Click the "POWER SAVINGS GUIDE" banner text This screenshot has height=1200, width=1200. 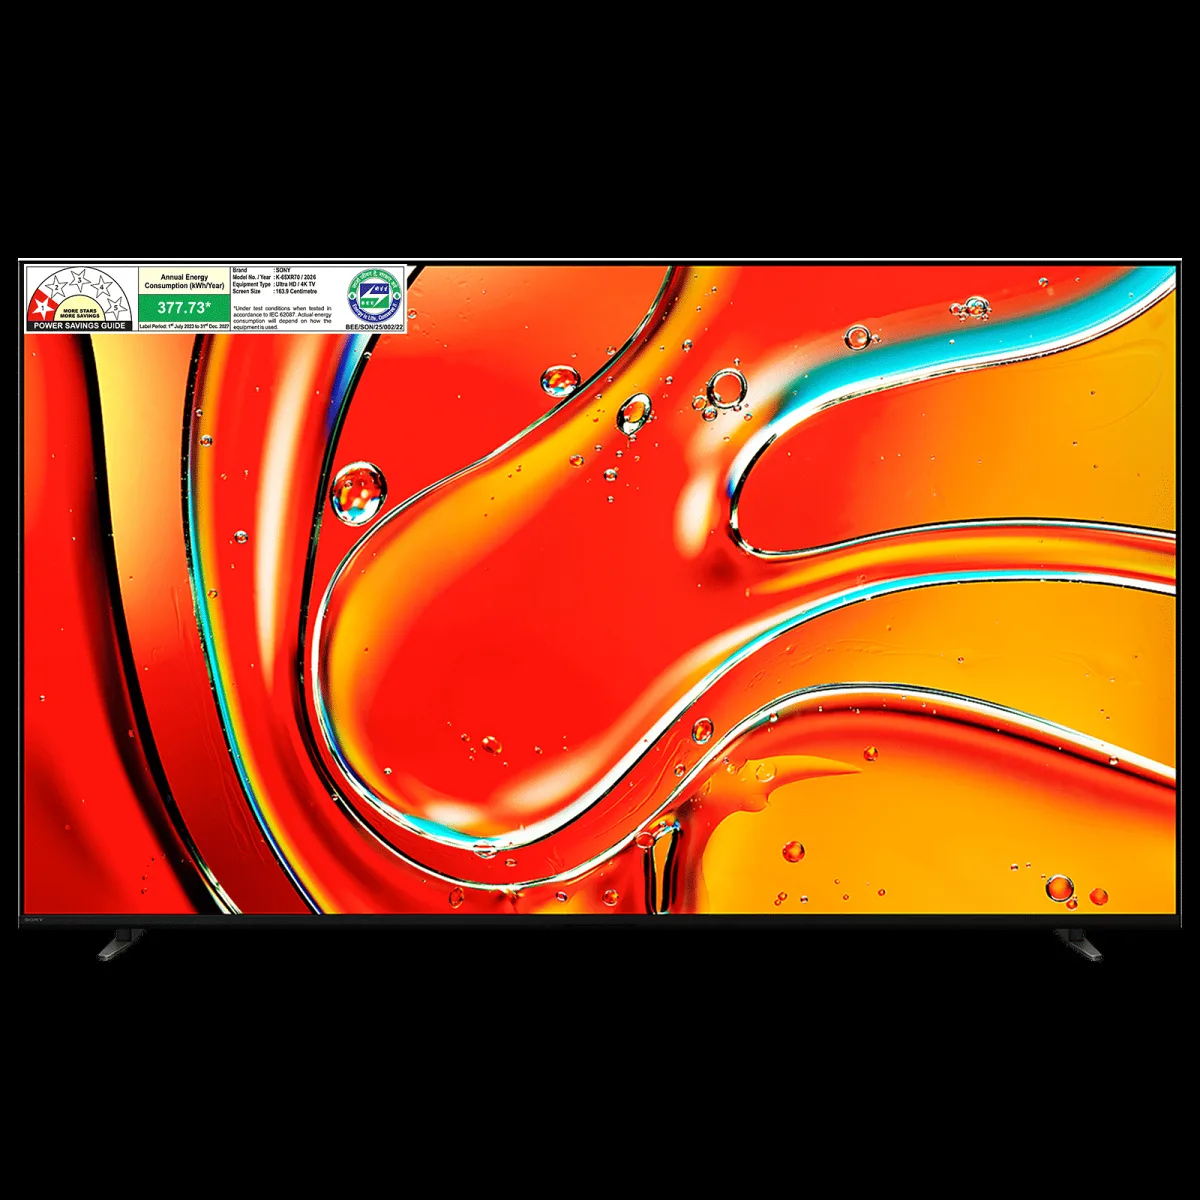pyautogui.click(x=81, y=326)
